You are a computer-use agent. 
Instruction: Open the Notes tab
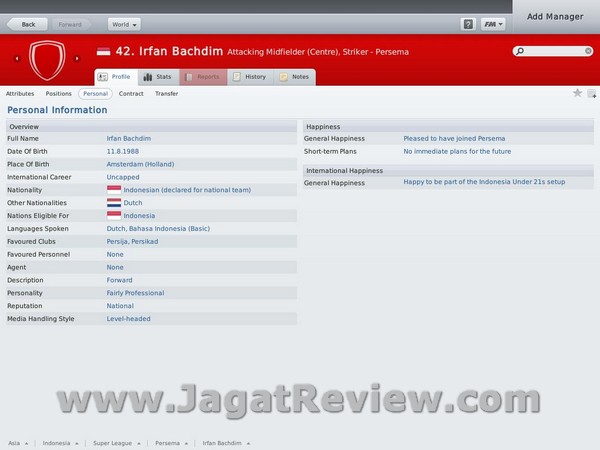294,77
